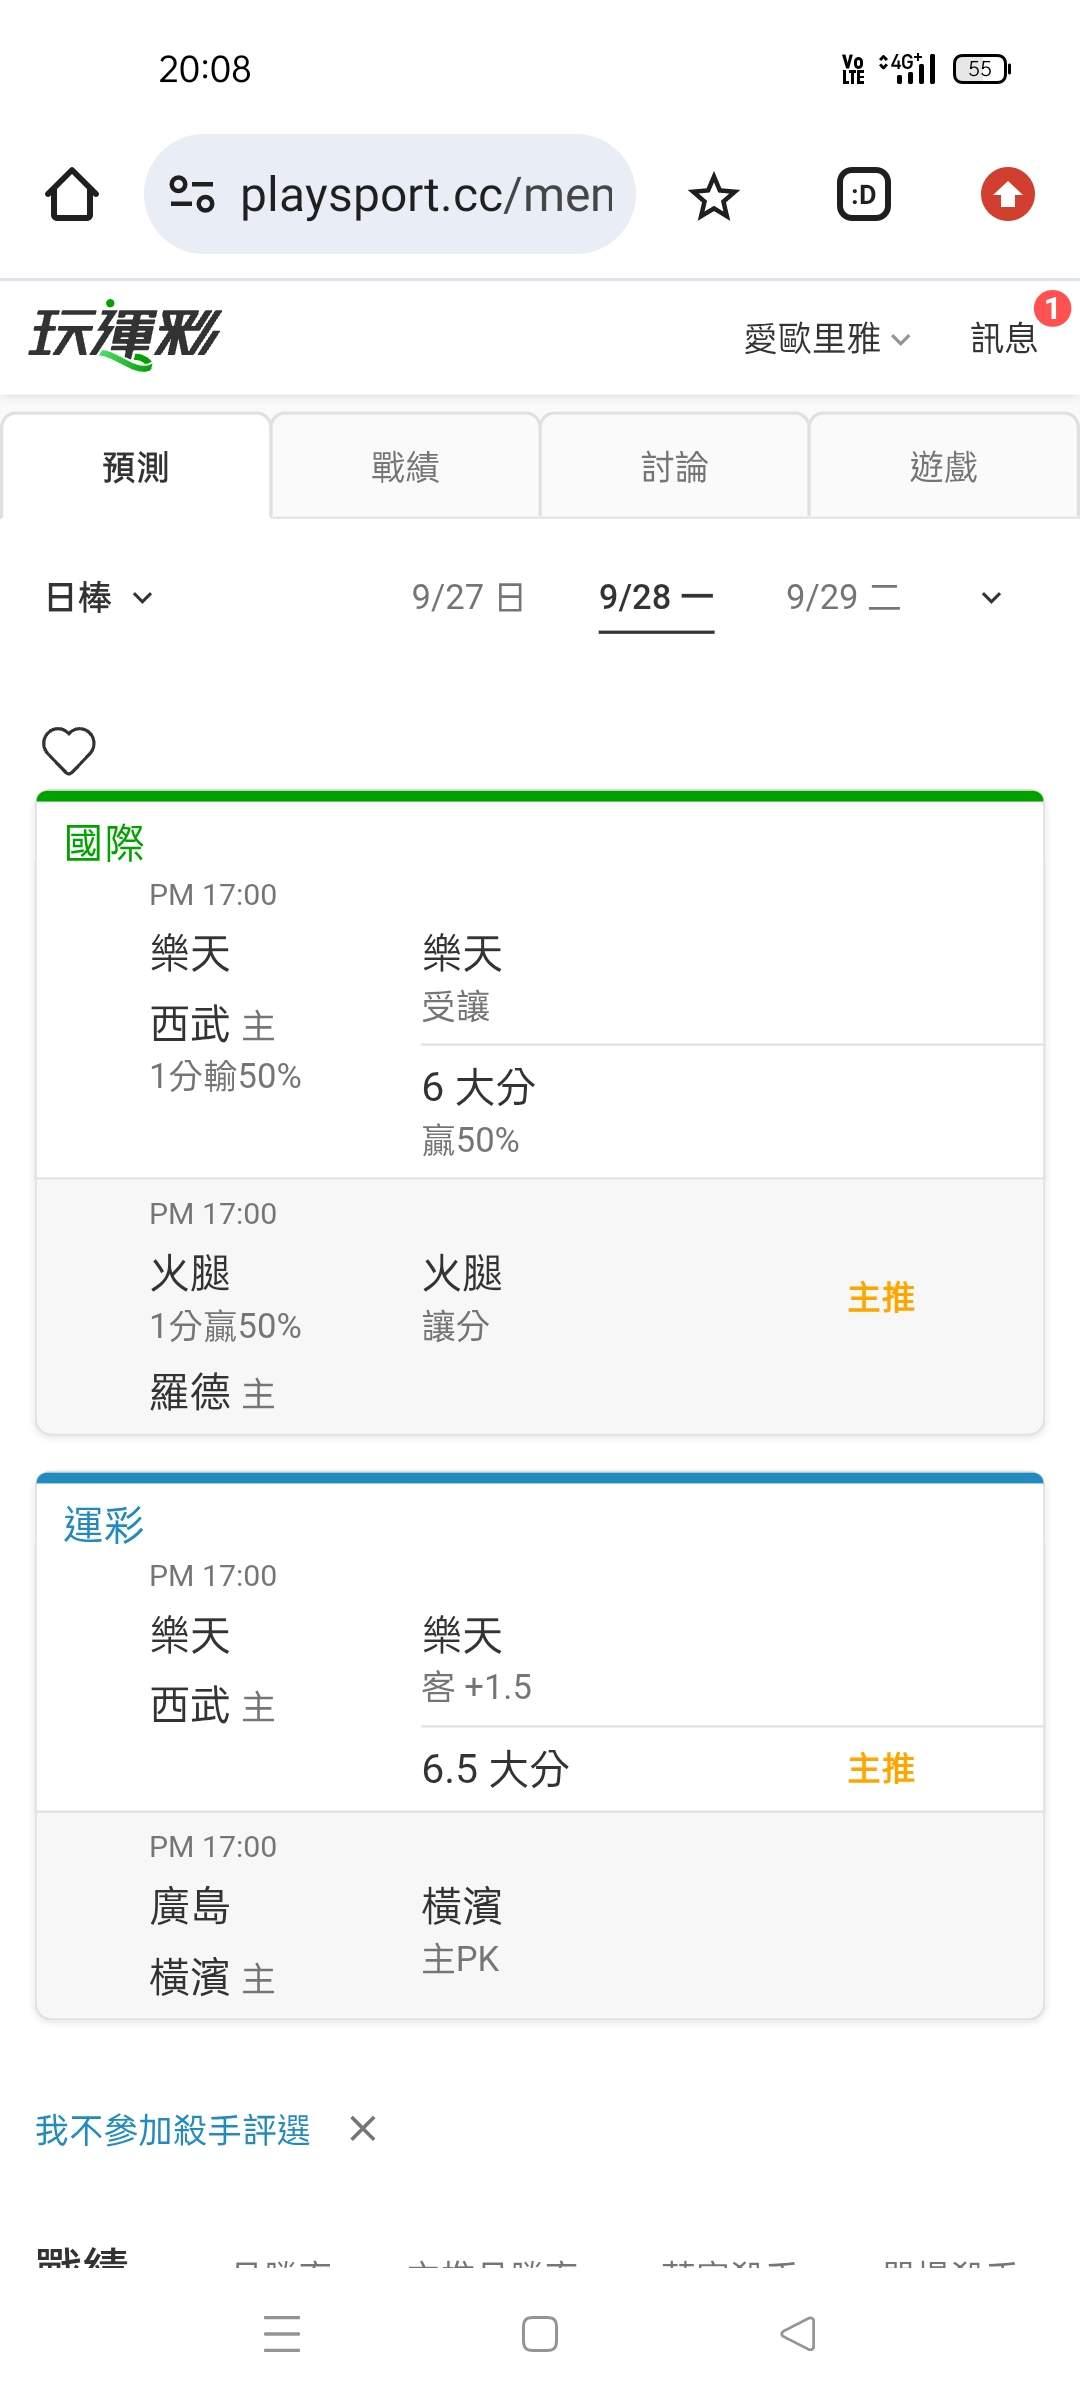The height and width of the screenshot is (2400, 1080).
Task: Tap the browser home icon
Action: (x=72, y=194)
